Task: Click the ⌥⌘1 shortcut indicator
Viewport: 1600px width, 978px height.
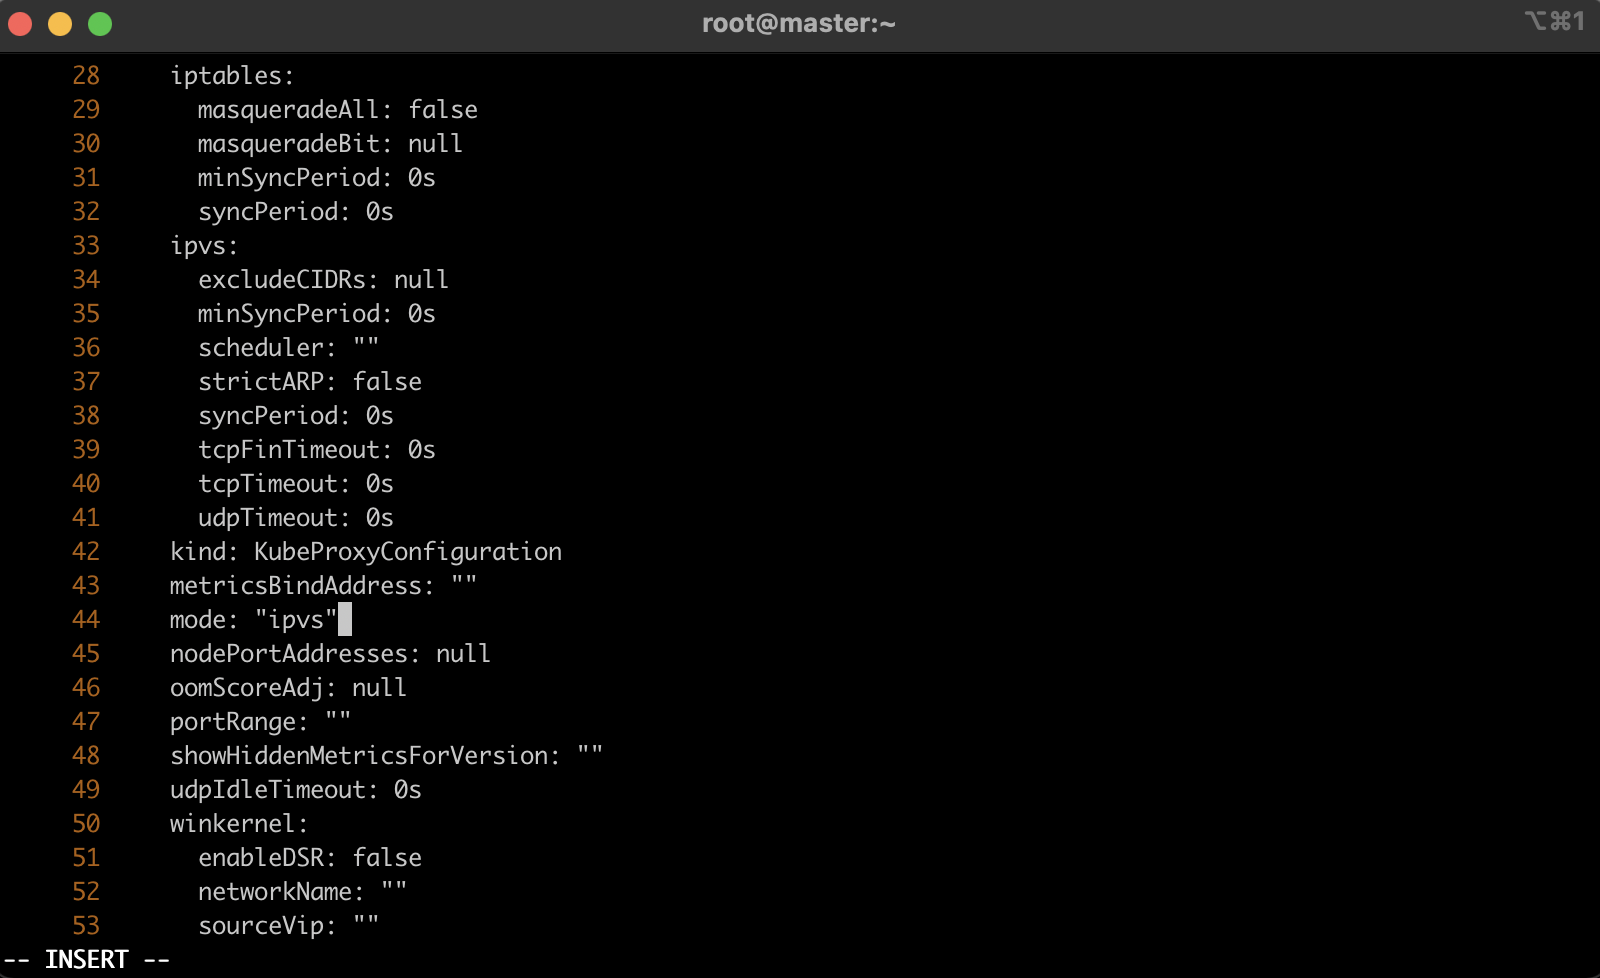Action: 1554,21
